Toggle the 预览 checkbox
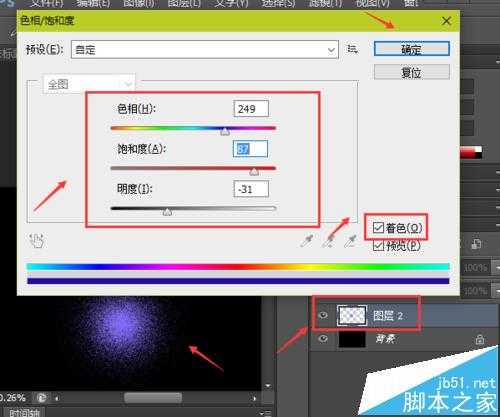The height and width of the screenshot is (417, 500). (x=378, y=246)
